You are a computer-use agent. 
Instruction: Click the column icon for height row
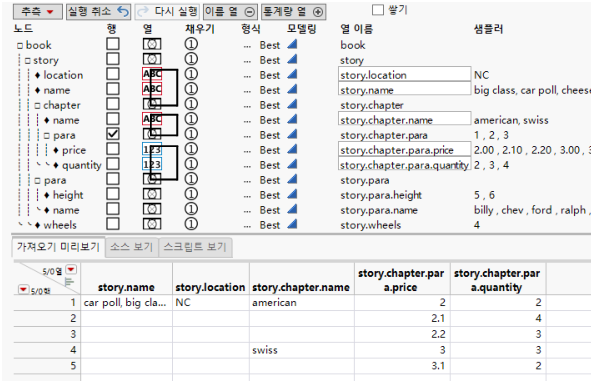point(152,194)
